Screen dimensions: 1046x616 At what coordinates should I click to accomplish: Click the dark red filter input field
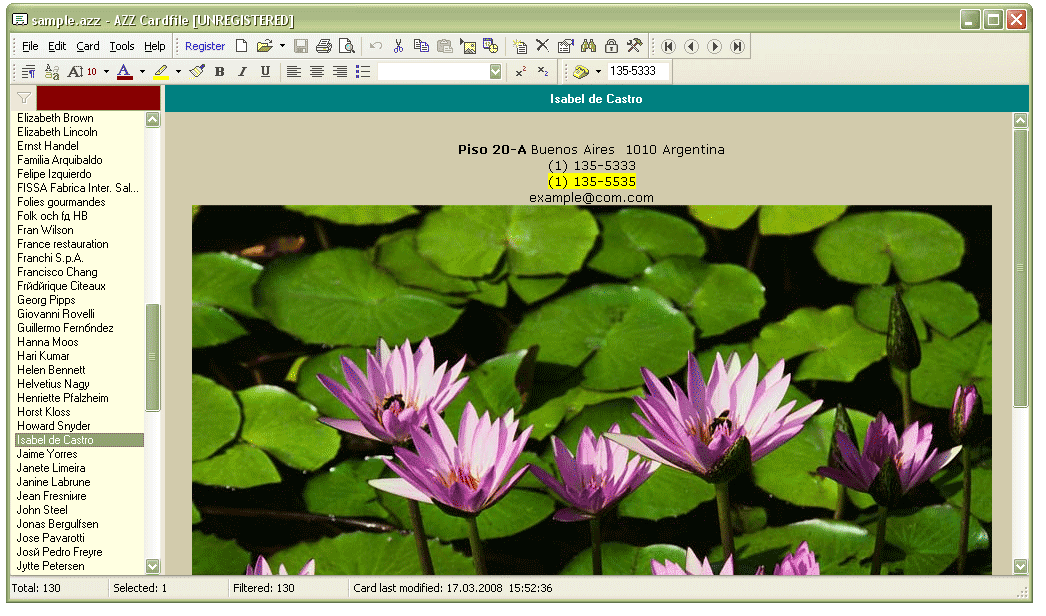point(98,98)
